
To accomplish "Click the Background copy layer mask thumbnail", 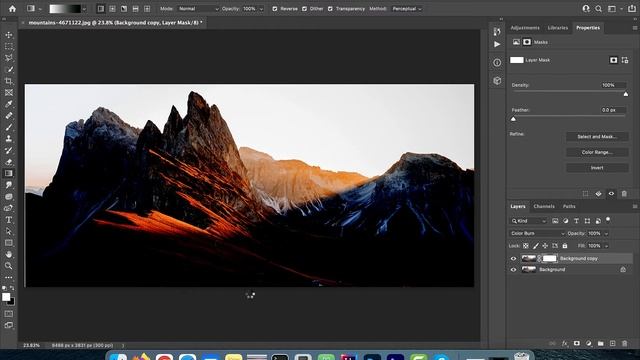I will (x=549, y=258).
